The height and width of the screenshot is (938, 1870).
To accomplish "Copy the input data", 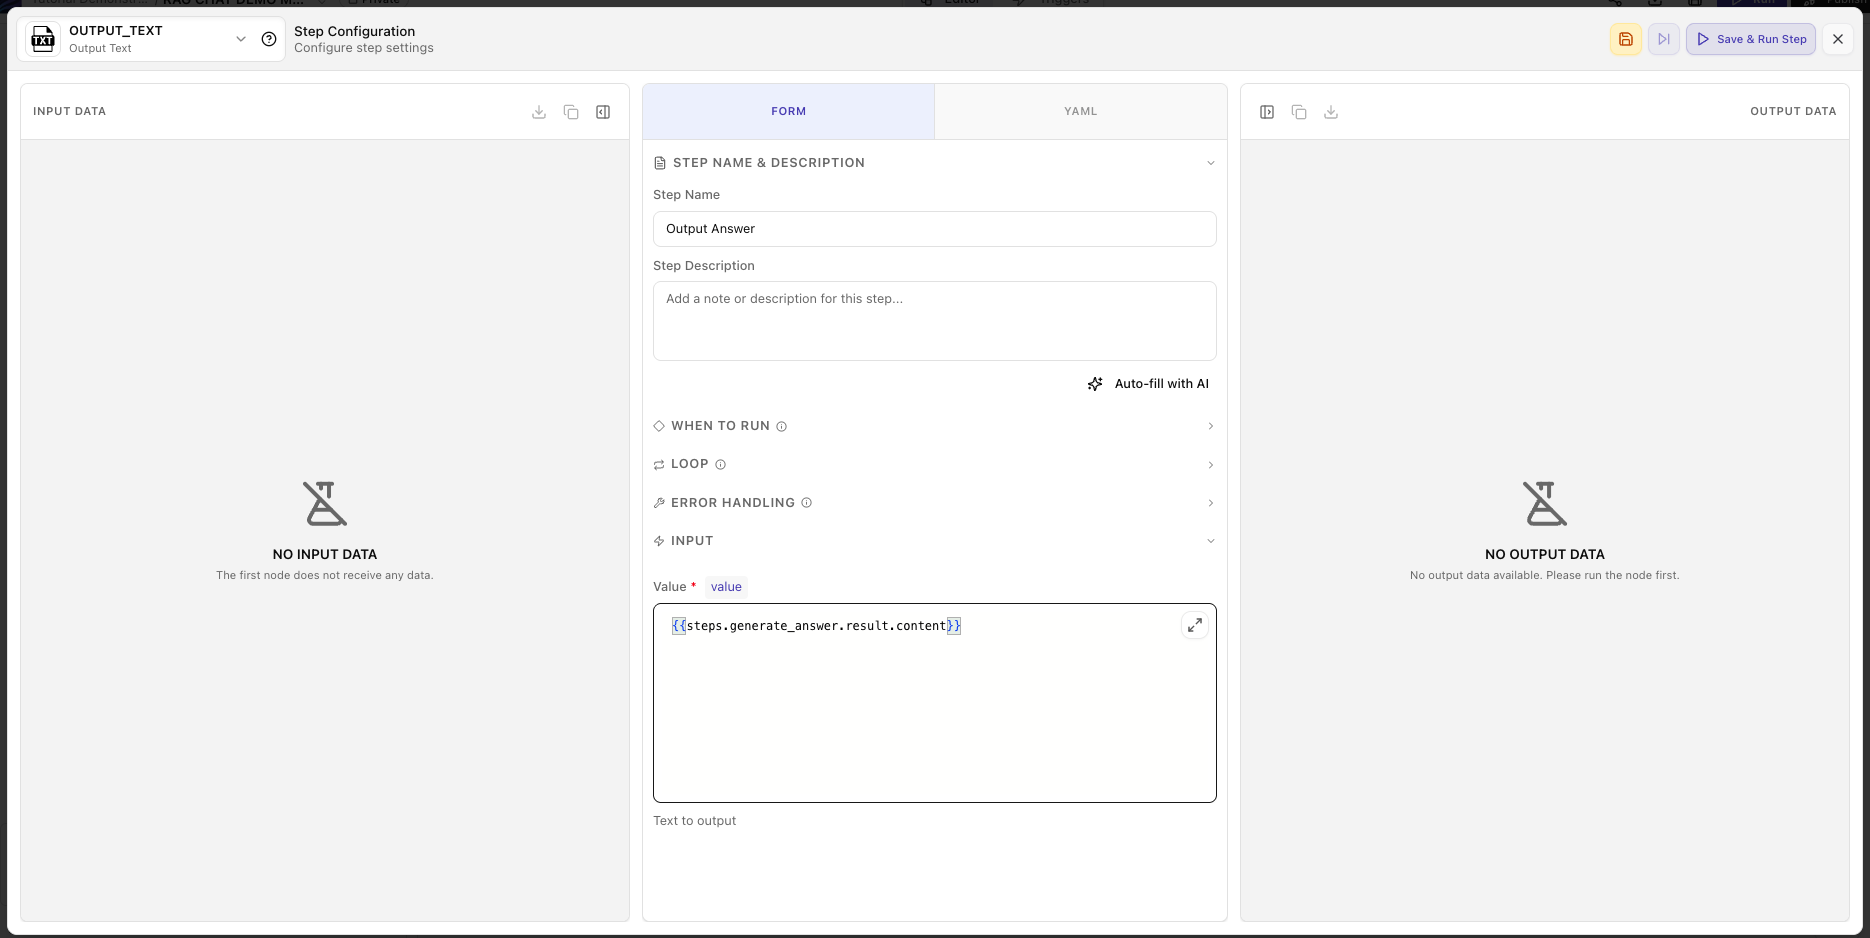I will pyautogui.click(x=571, y=112).
